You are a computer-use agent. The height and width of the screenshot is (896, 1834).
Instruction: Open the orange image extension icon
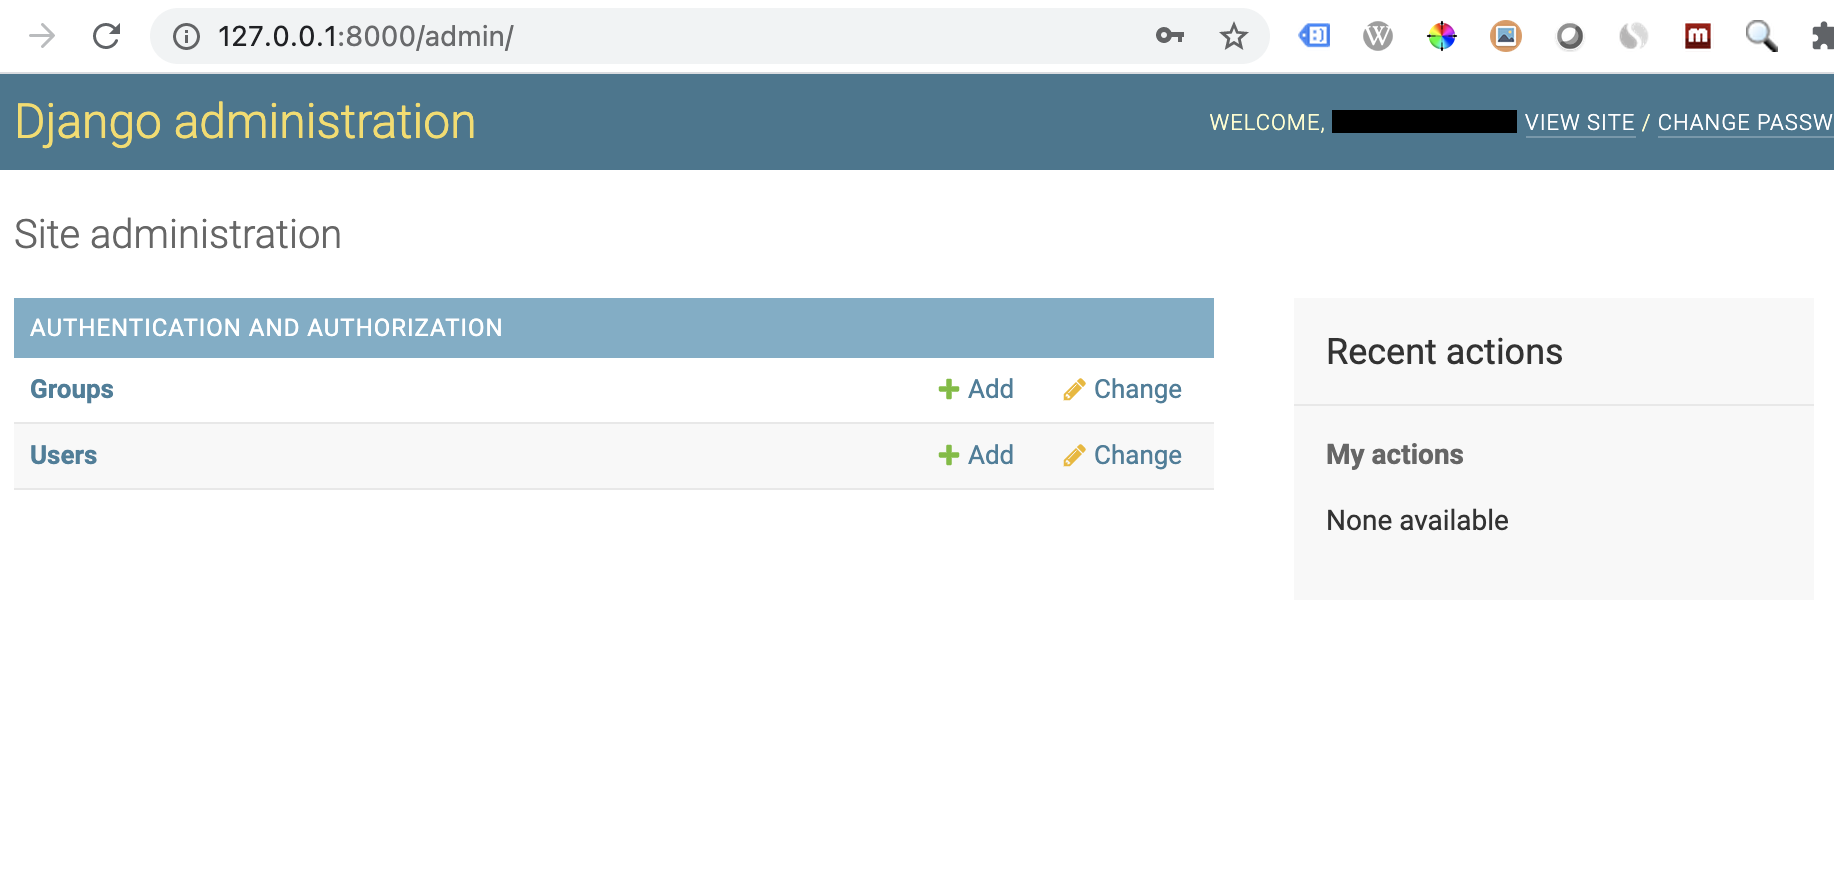click(1506, 37)
